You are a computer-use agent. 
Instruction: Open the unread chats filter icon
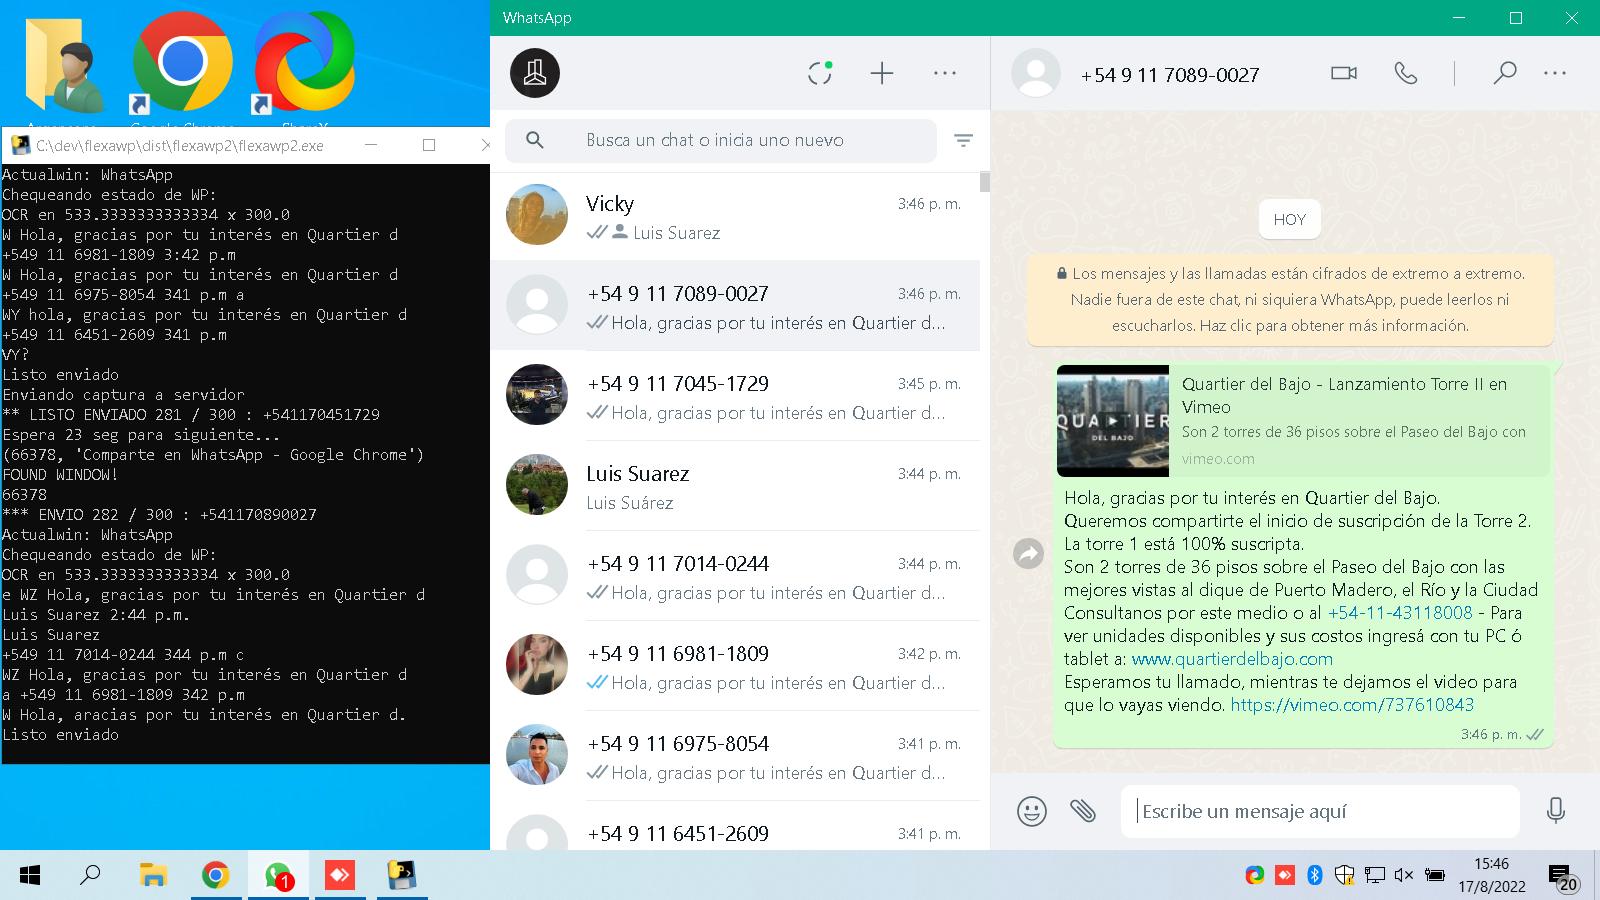[x=963, y=140]
